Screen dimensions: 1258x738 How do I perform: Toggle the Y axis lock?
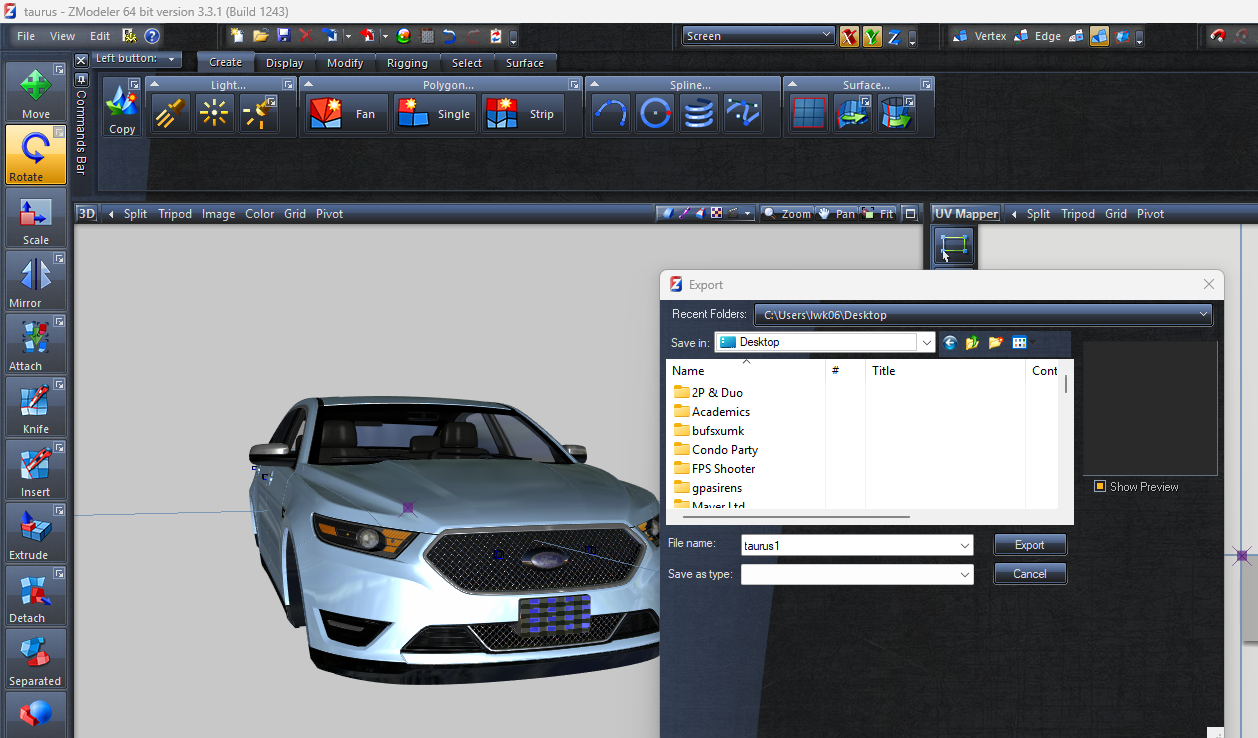[872, 36]
